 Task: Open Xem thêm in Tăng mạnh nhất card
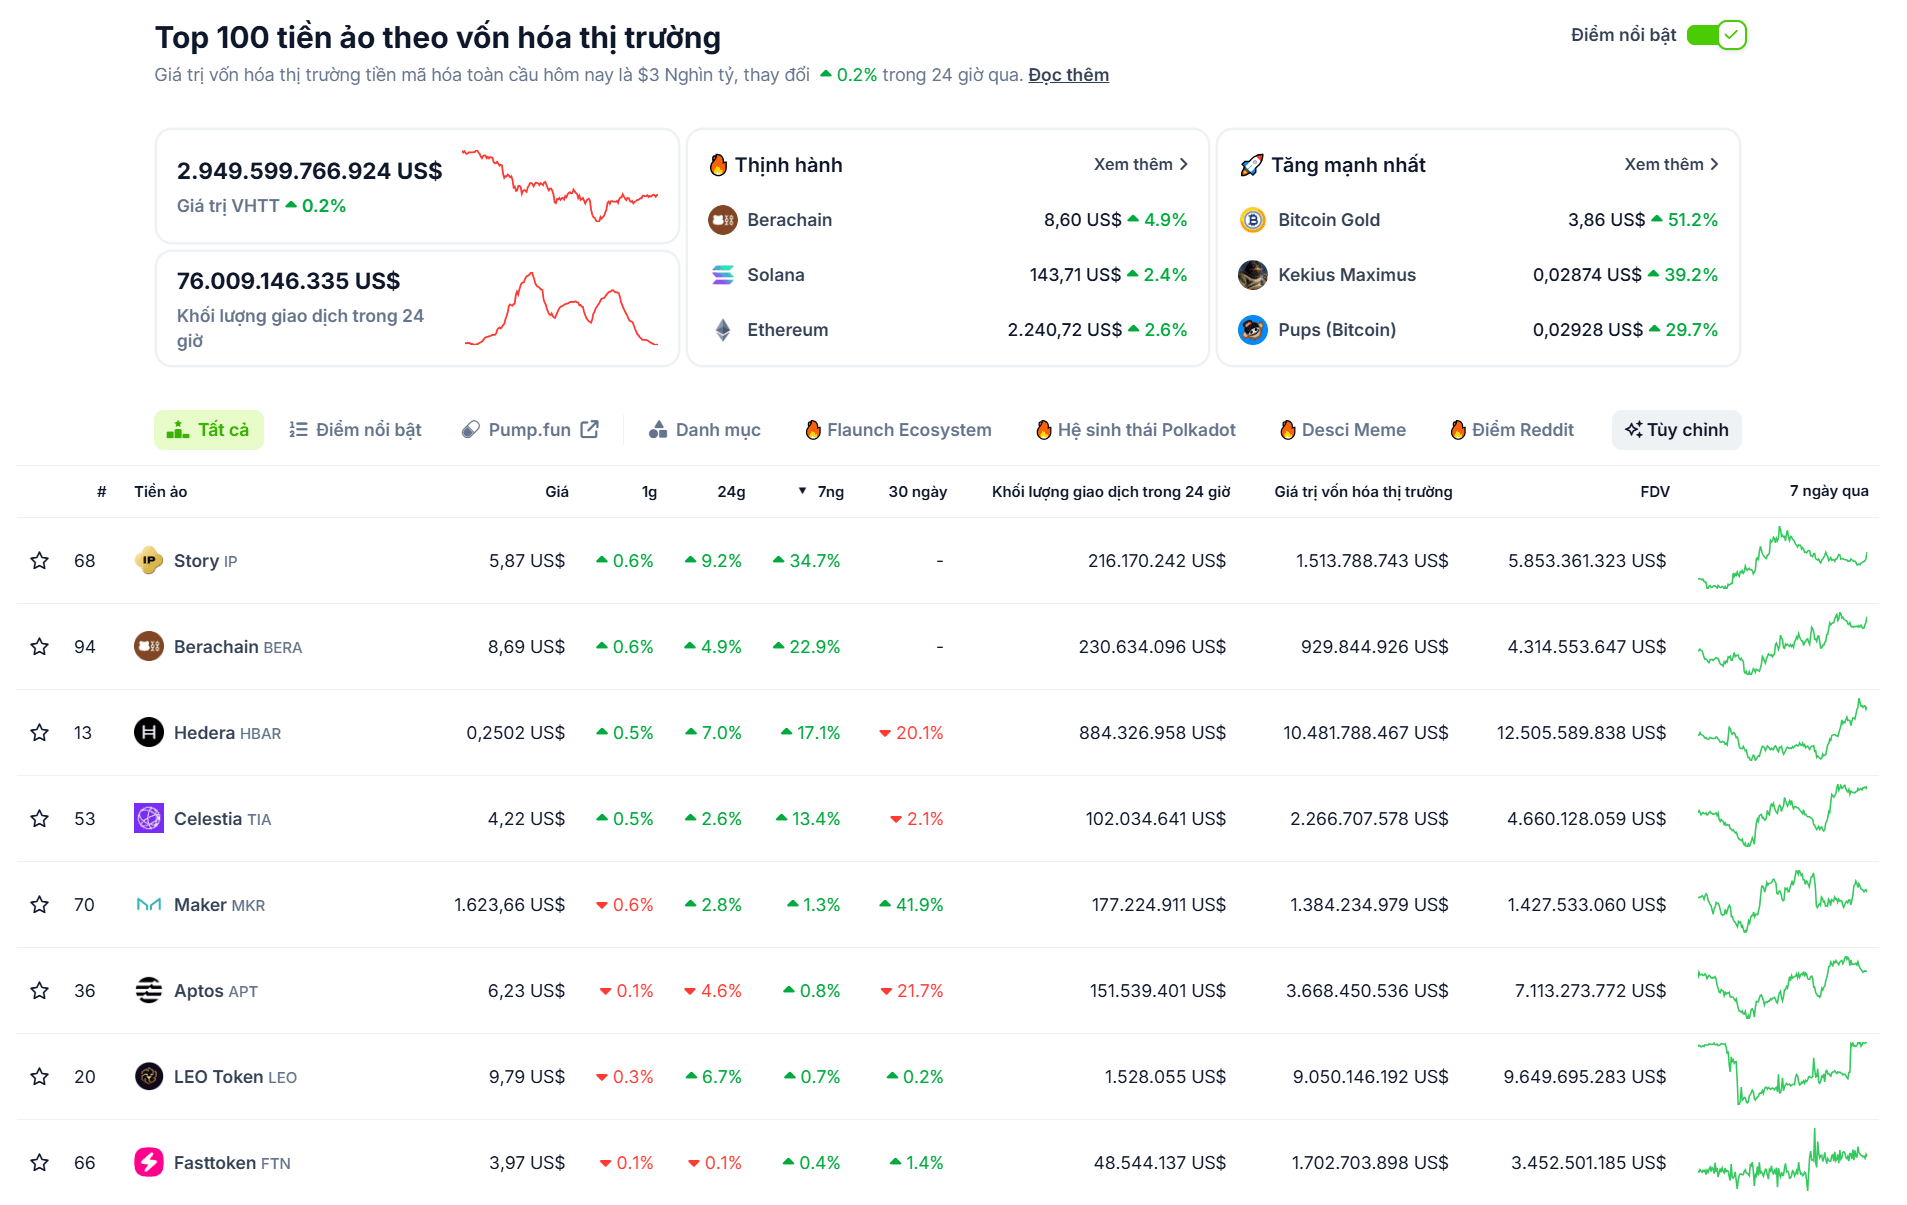1671,164
